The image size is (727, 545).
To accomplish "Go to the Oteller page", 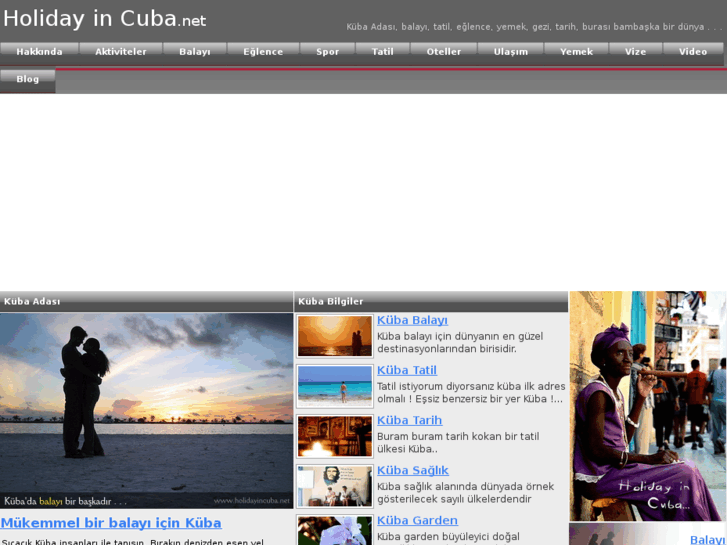I will coord(444,51).
